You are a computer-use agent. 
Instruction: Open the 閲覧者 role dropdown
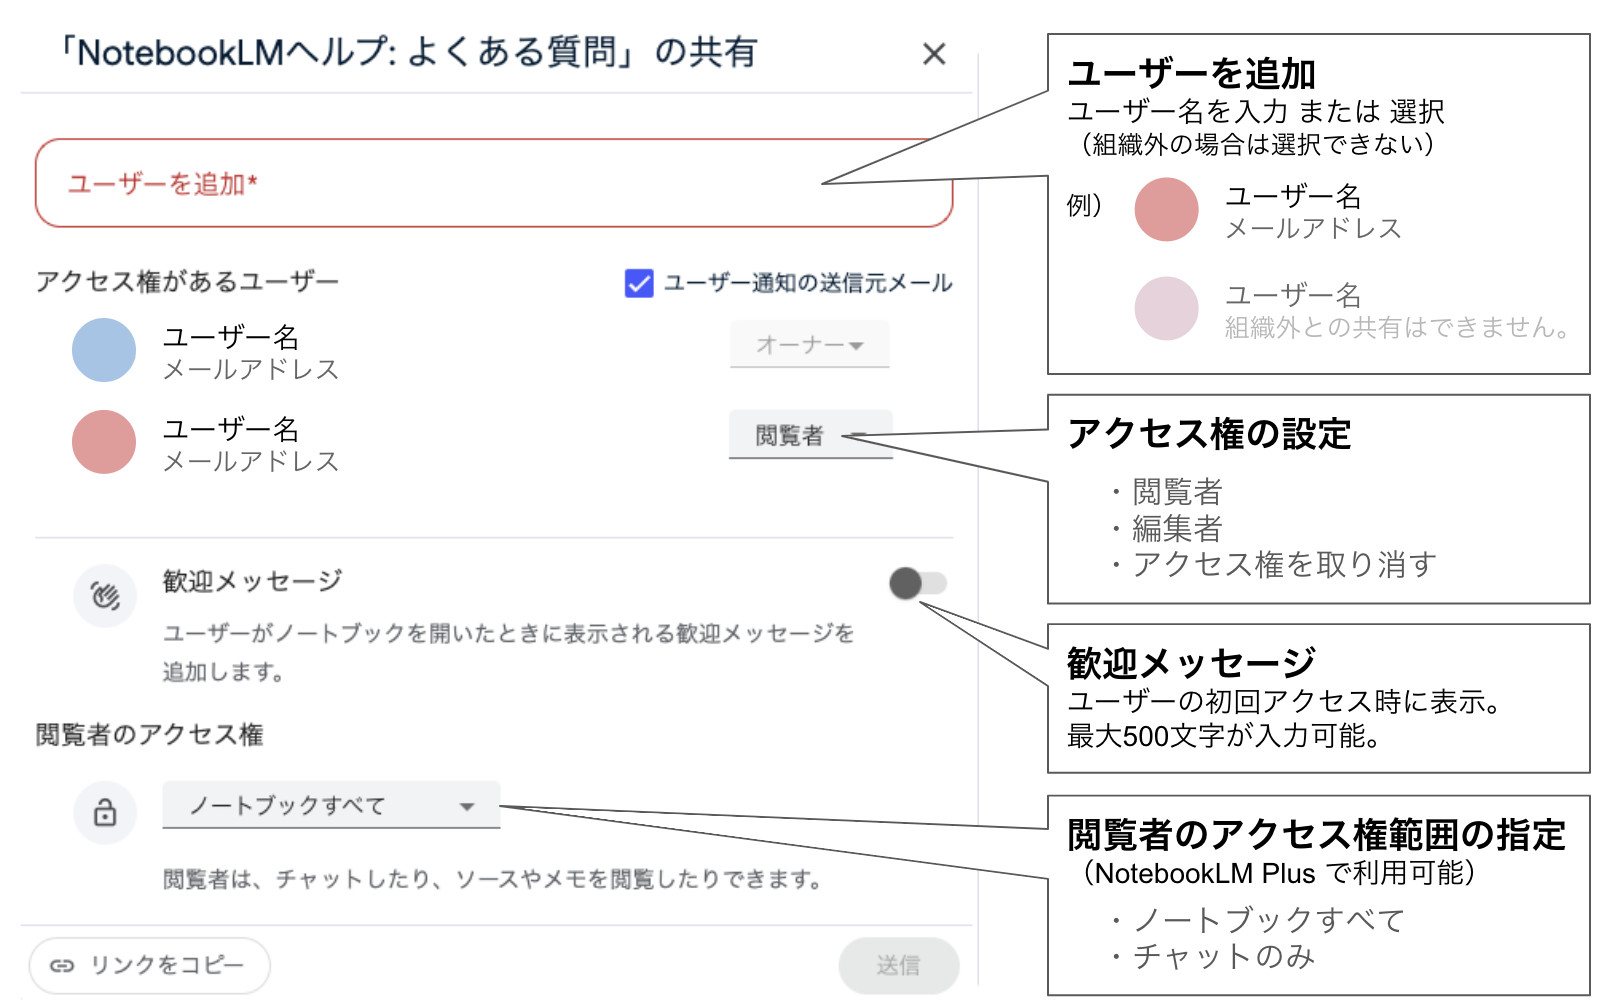pos(810,435)
